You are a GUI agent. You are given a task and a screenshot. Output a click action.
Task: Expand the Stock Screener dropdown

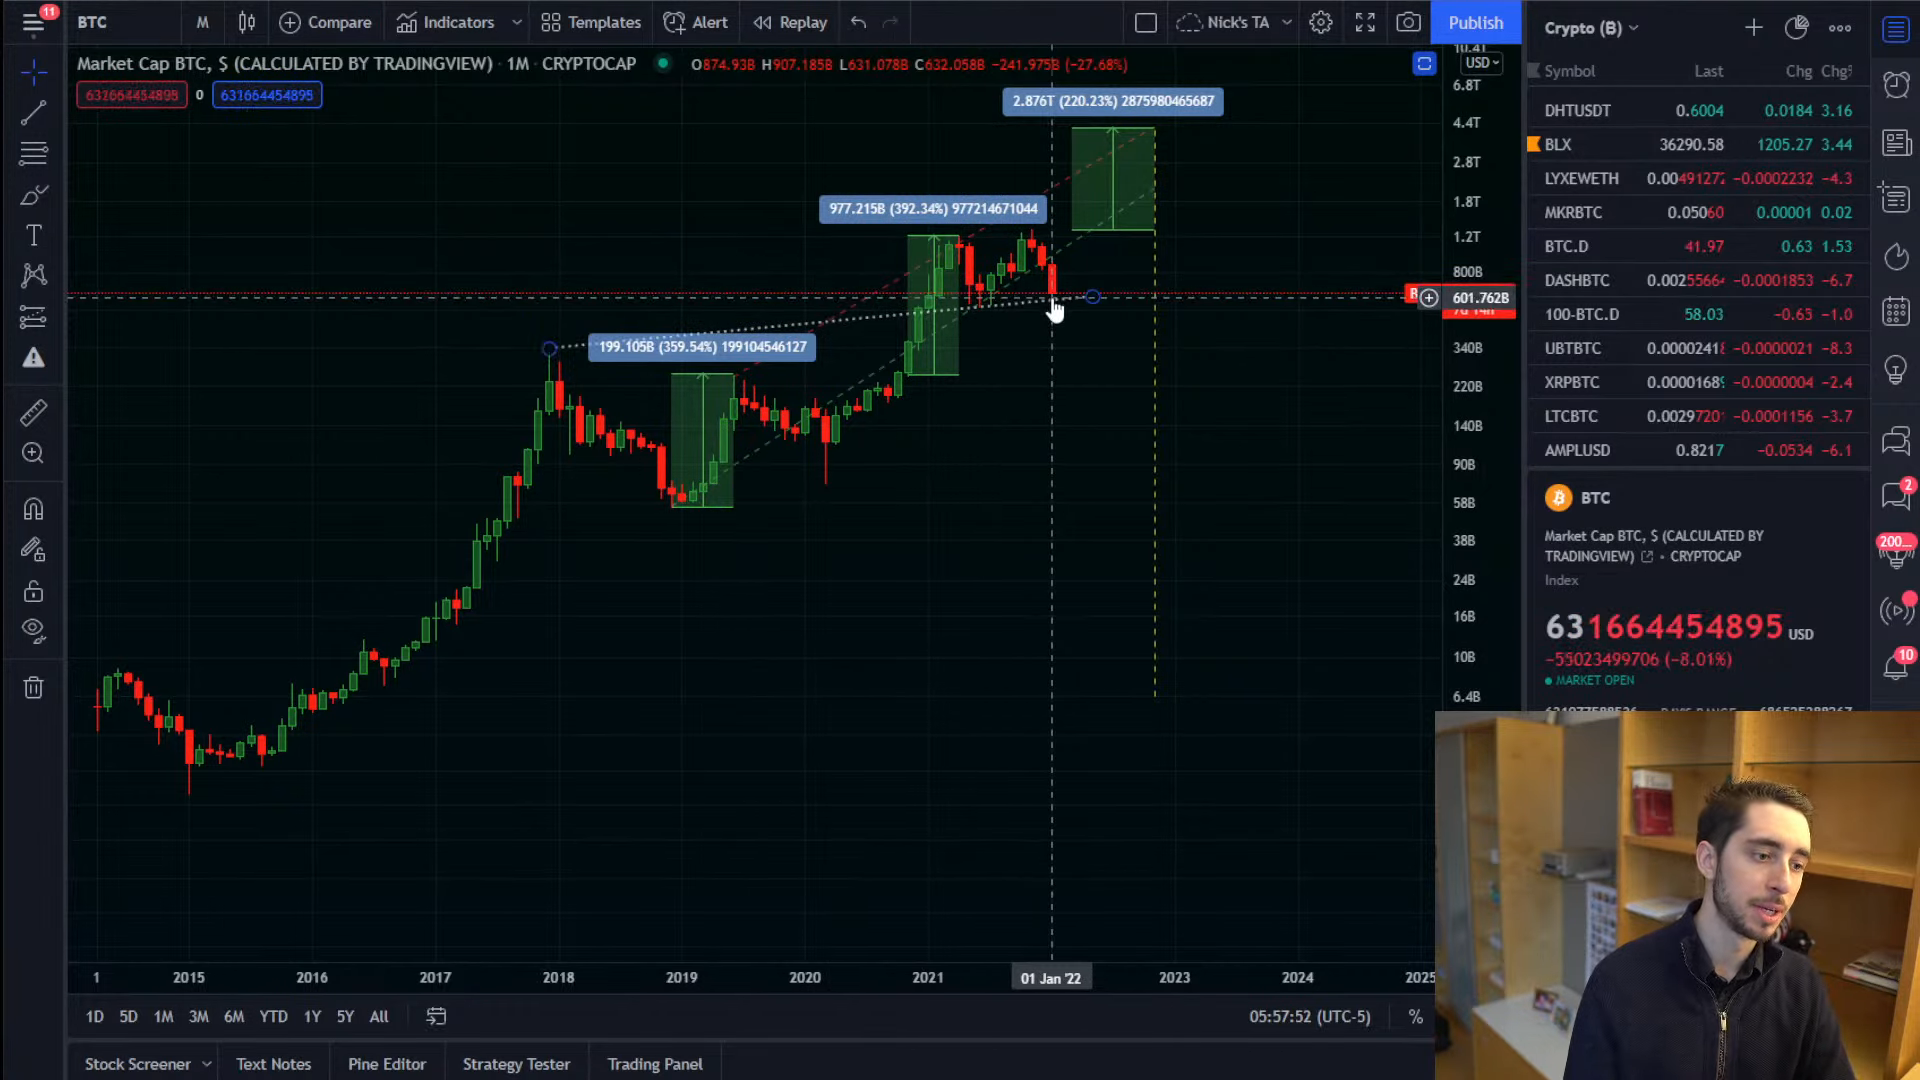point(207,1064)
